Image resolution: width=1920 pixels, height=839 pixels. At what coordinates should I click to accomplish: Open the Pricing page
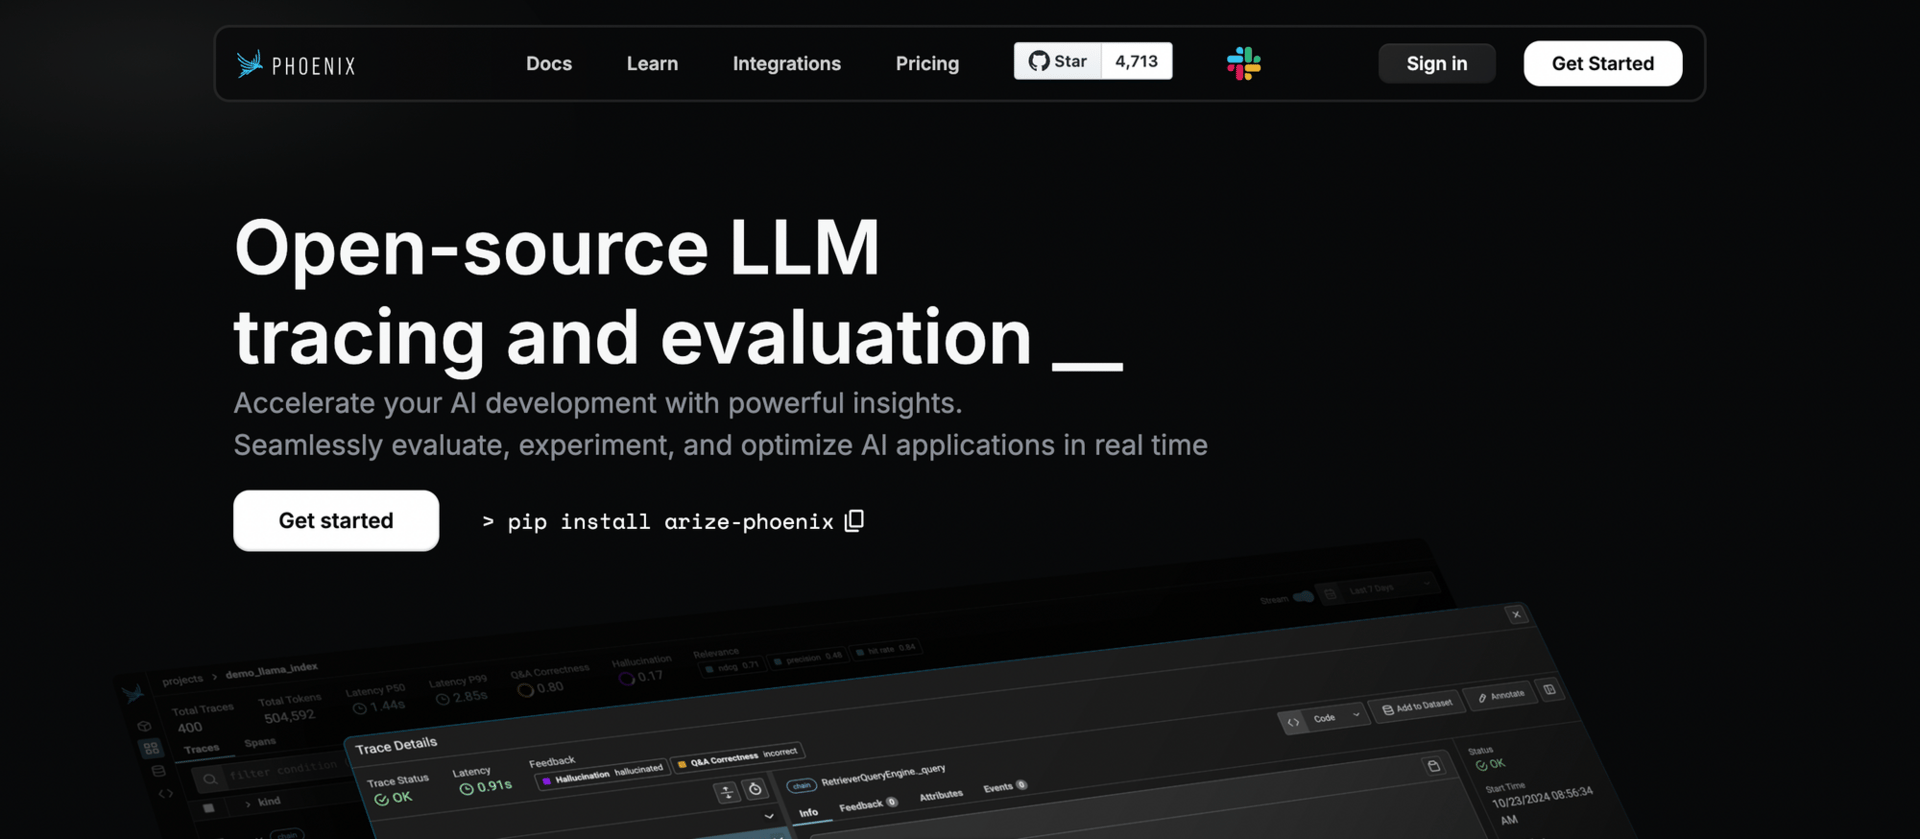927,64
